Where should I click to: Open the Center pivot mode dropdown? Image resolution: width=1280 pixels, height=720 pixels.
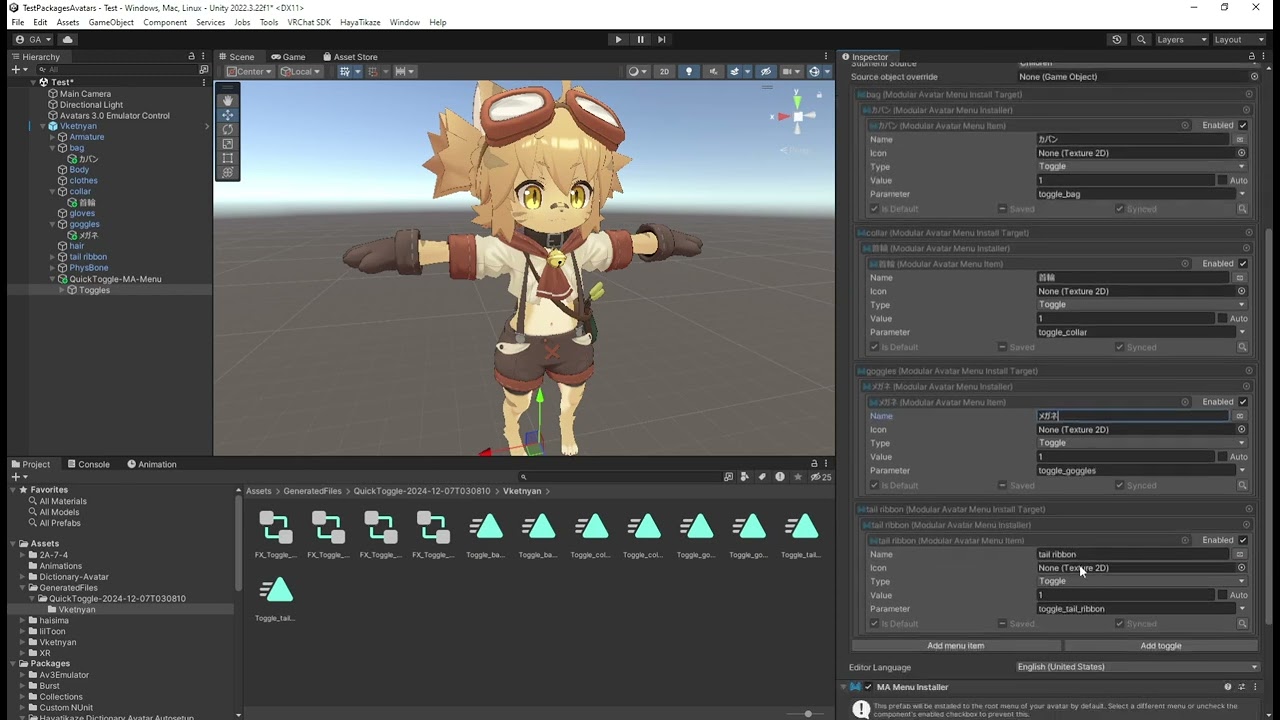[250, 72]
